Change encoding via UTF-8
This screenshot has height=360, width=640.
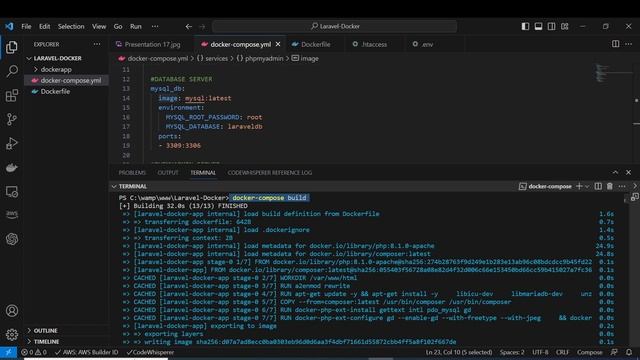[540, 352]
